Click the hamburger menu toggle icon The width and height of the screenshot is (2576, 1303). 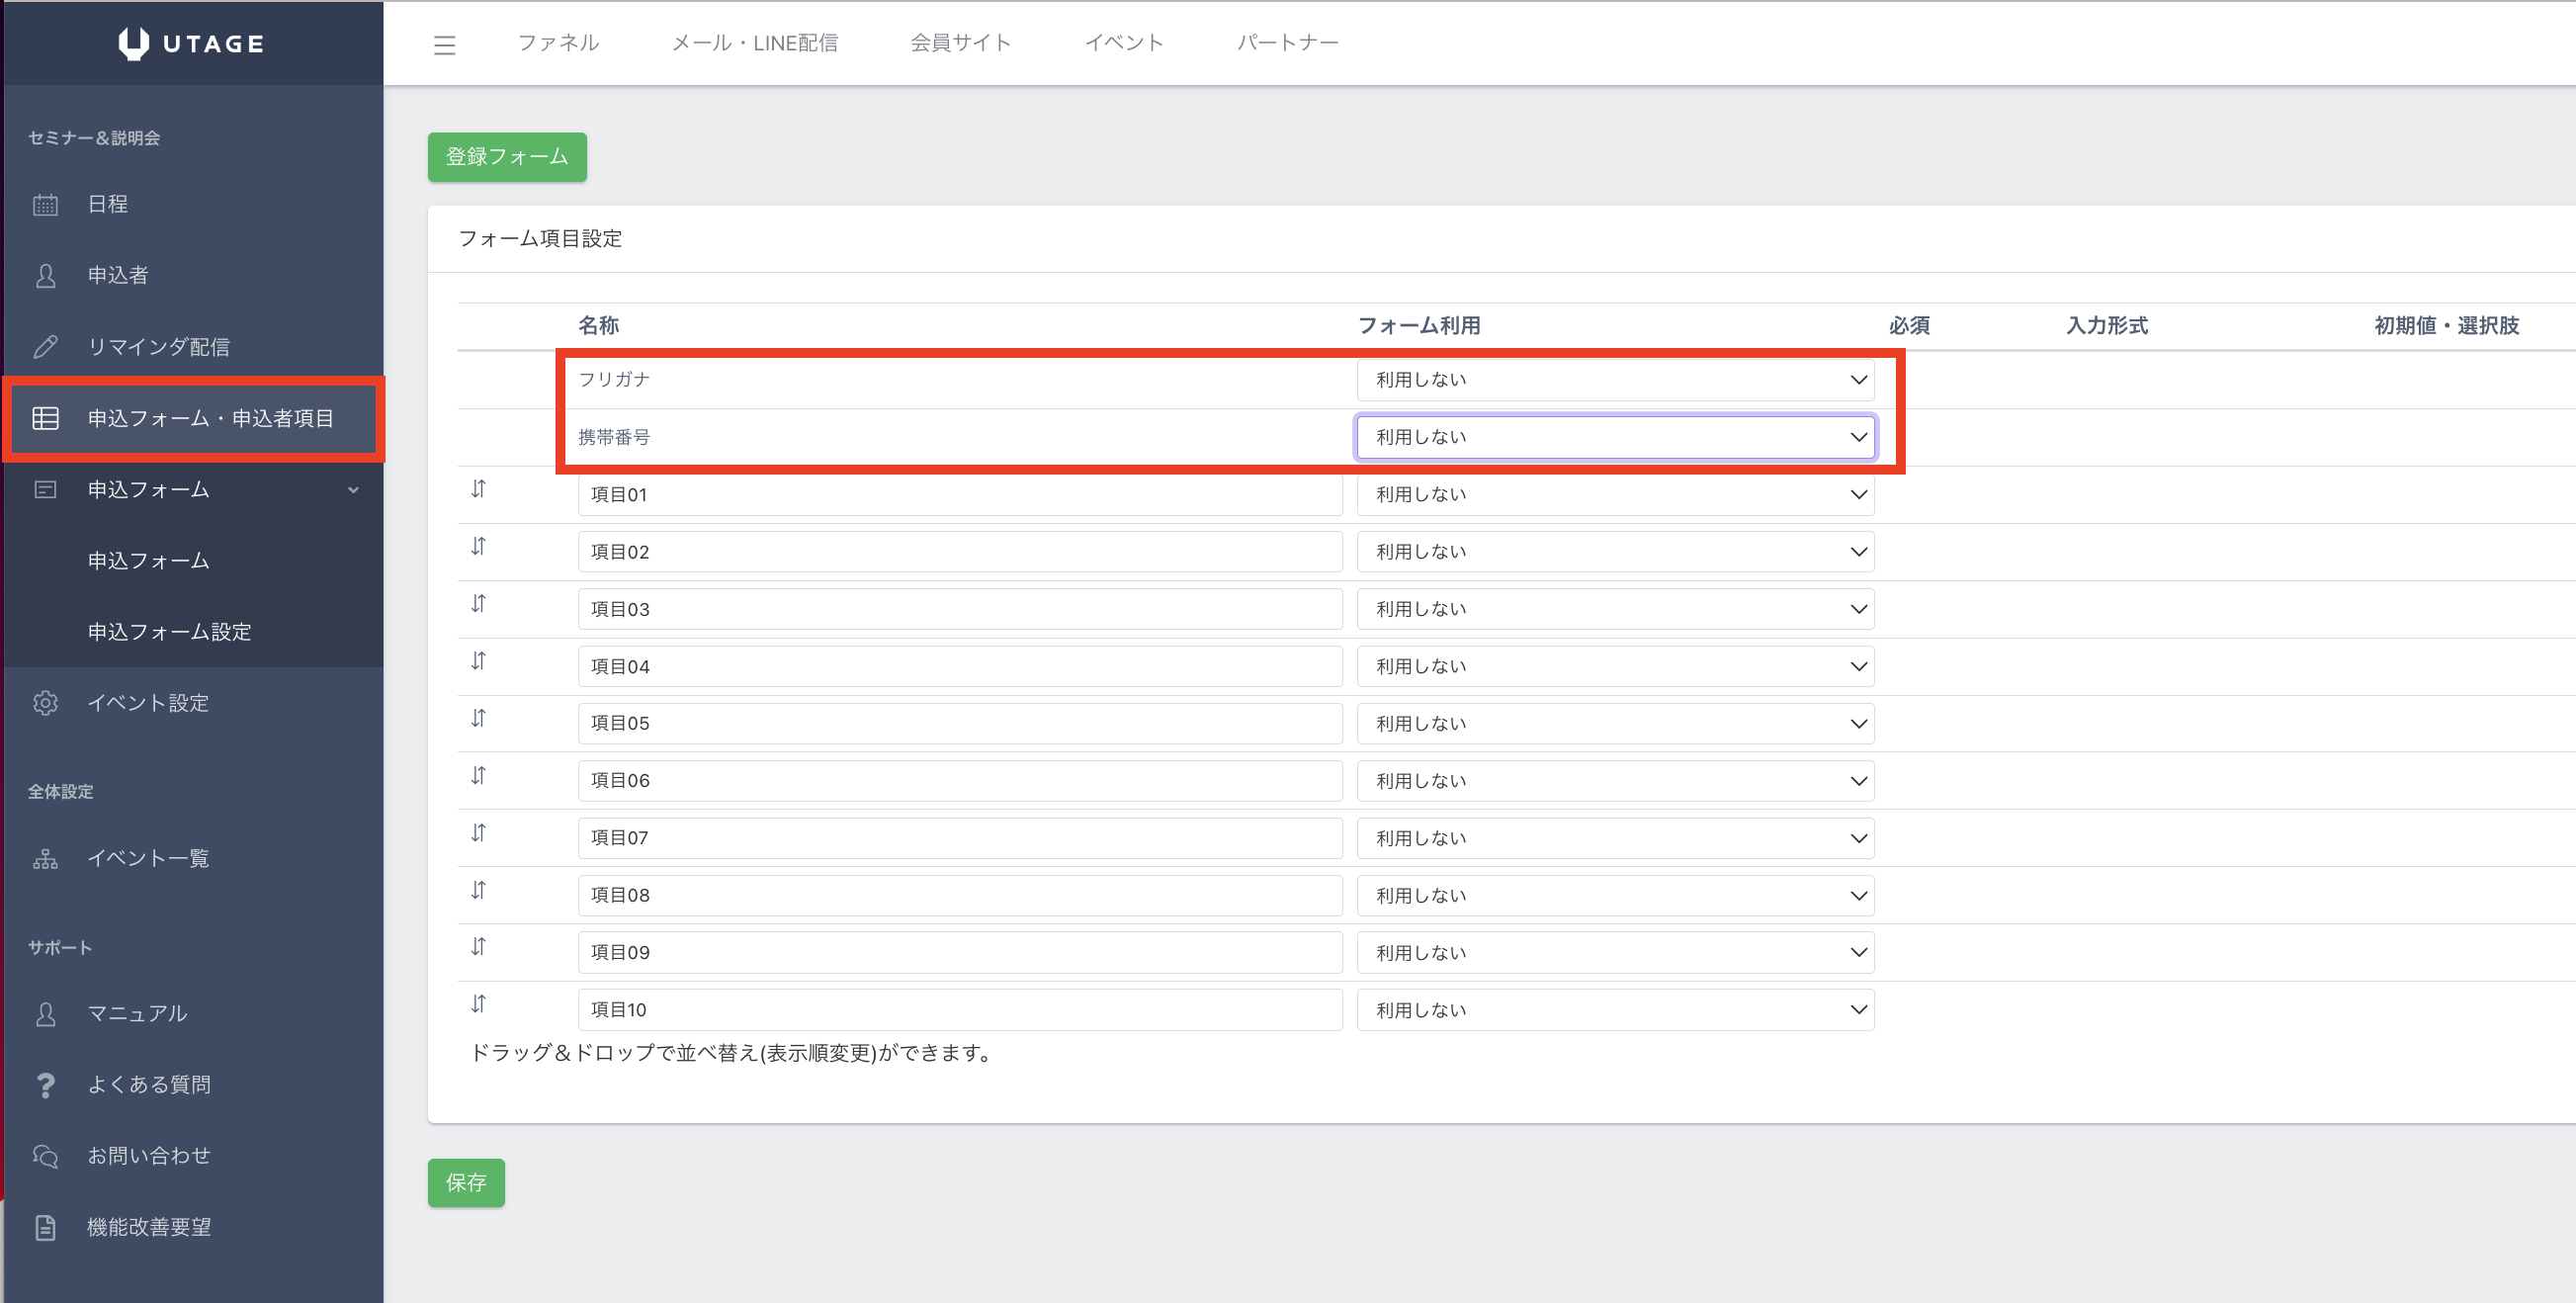tap(444, 45)
